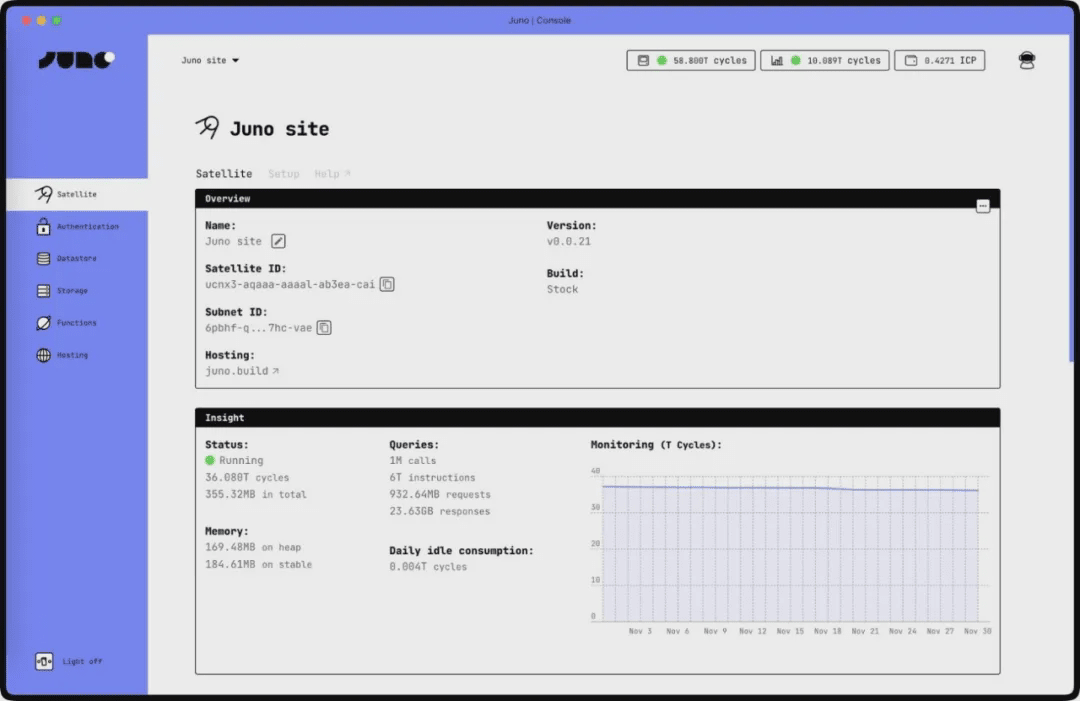Screen dimensions: 1080x701
Task: Open Authentication section in sidebar
Action: point(77,227)
